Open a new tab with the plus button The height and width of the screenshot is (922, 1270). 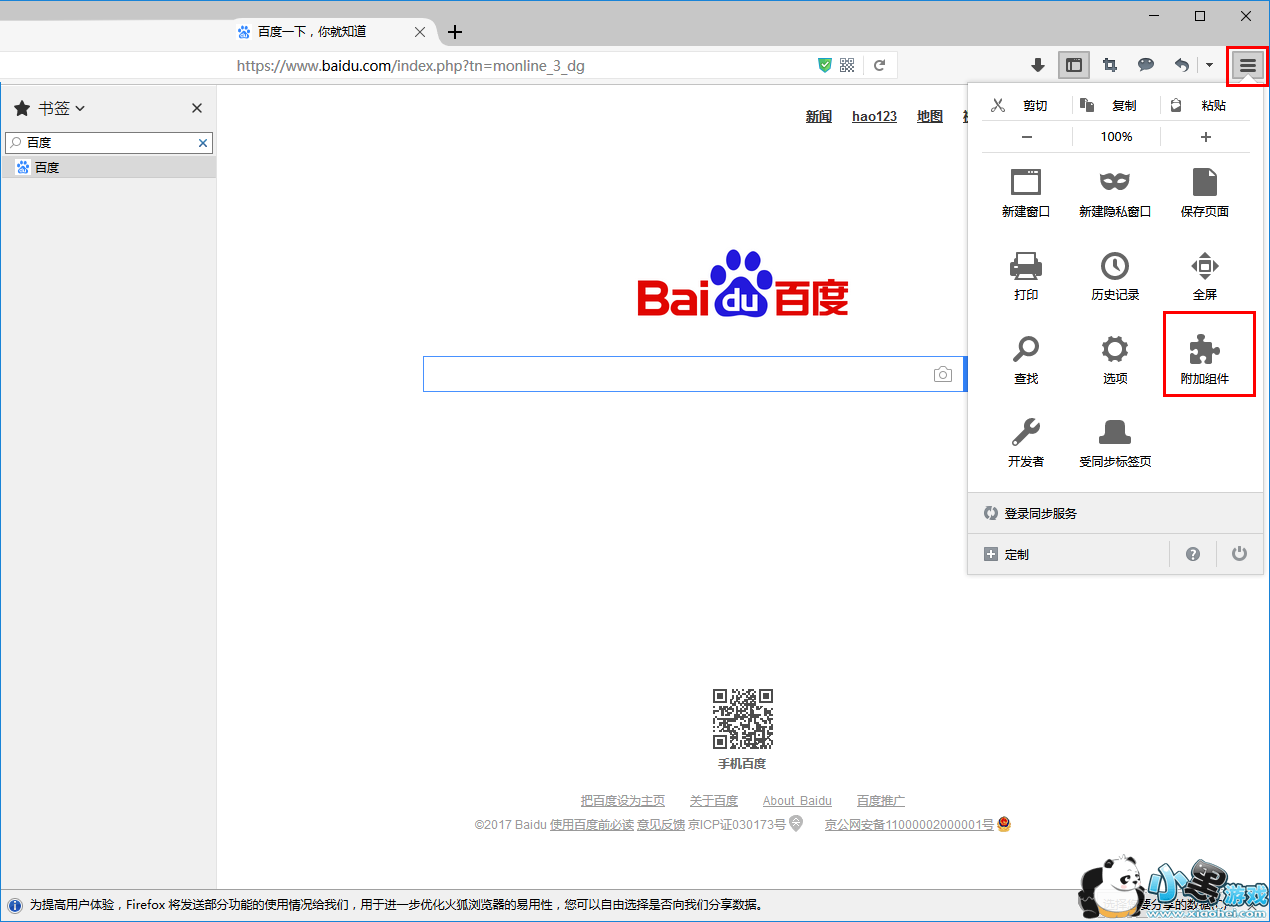pos(455,32)
